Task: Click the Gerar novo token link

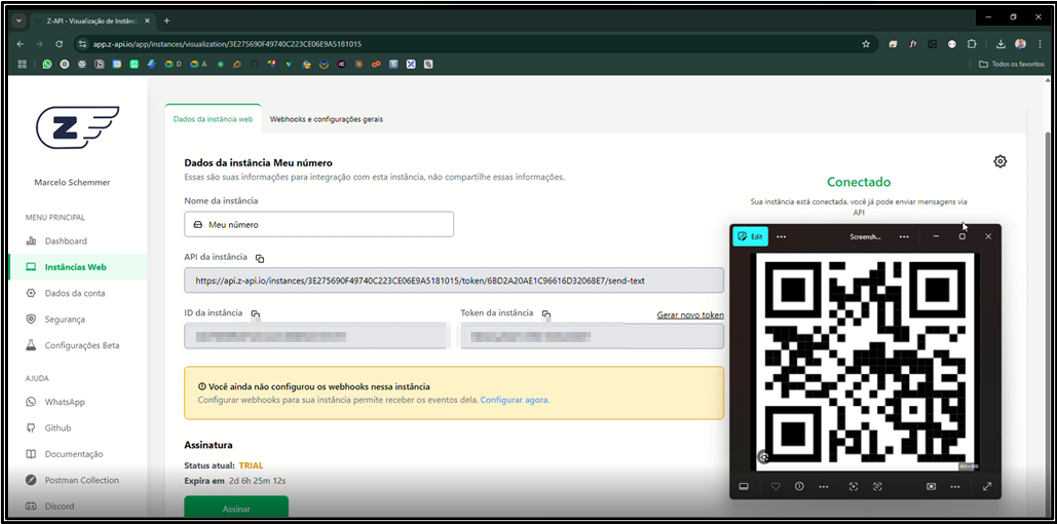Action: tap(690, 315)
